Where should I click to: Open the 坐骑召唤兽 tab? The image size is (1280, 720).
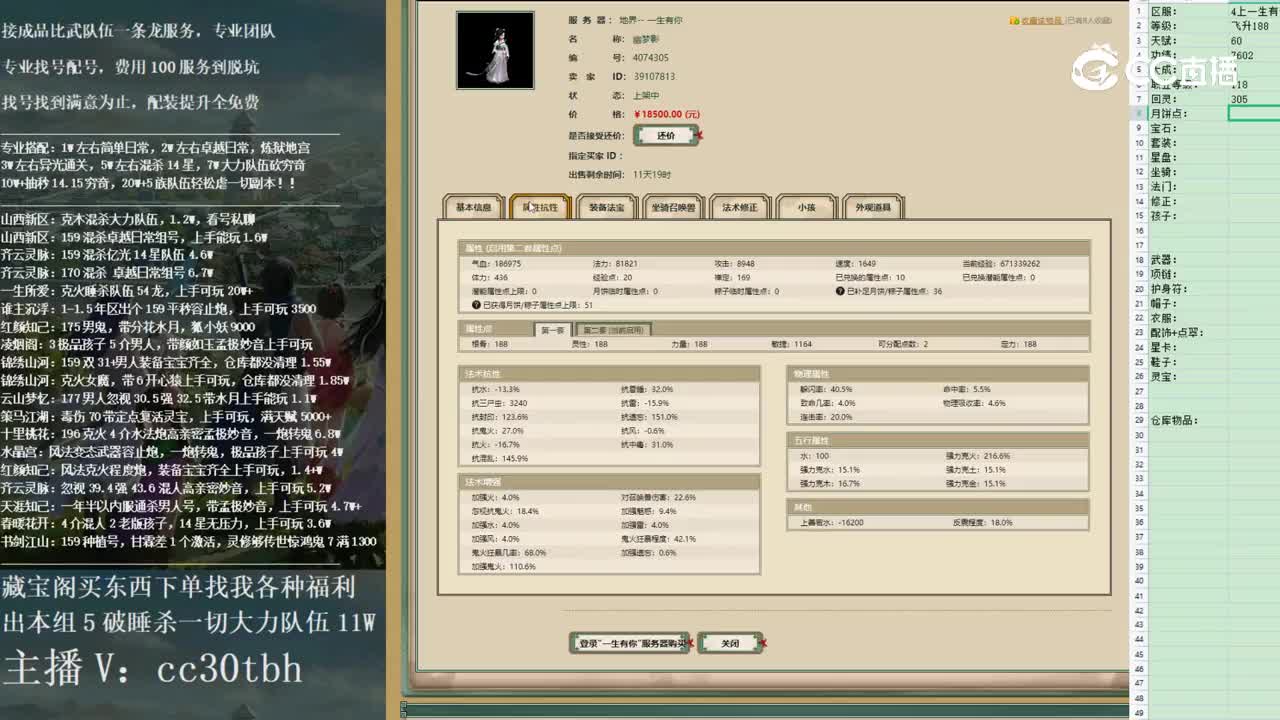click(674, 207)
